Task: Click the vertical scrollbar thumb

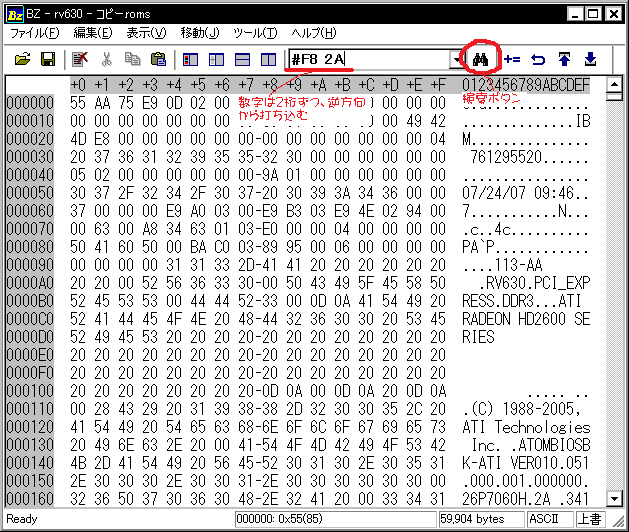Action: click(x=614, y=96)
